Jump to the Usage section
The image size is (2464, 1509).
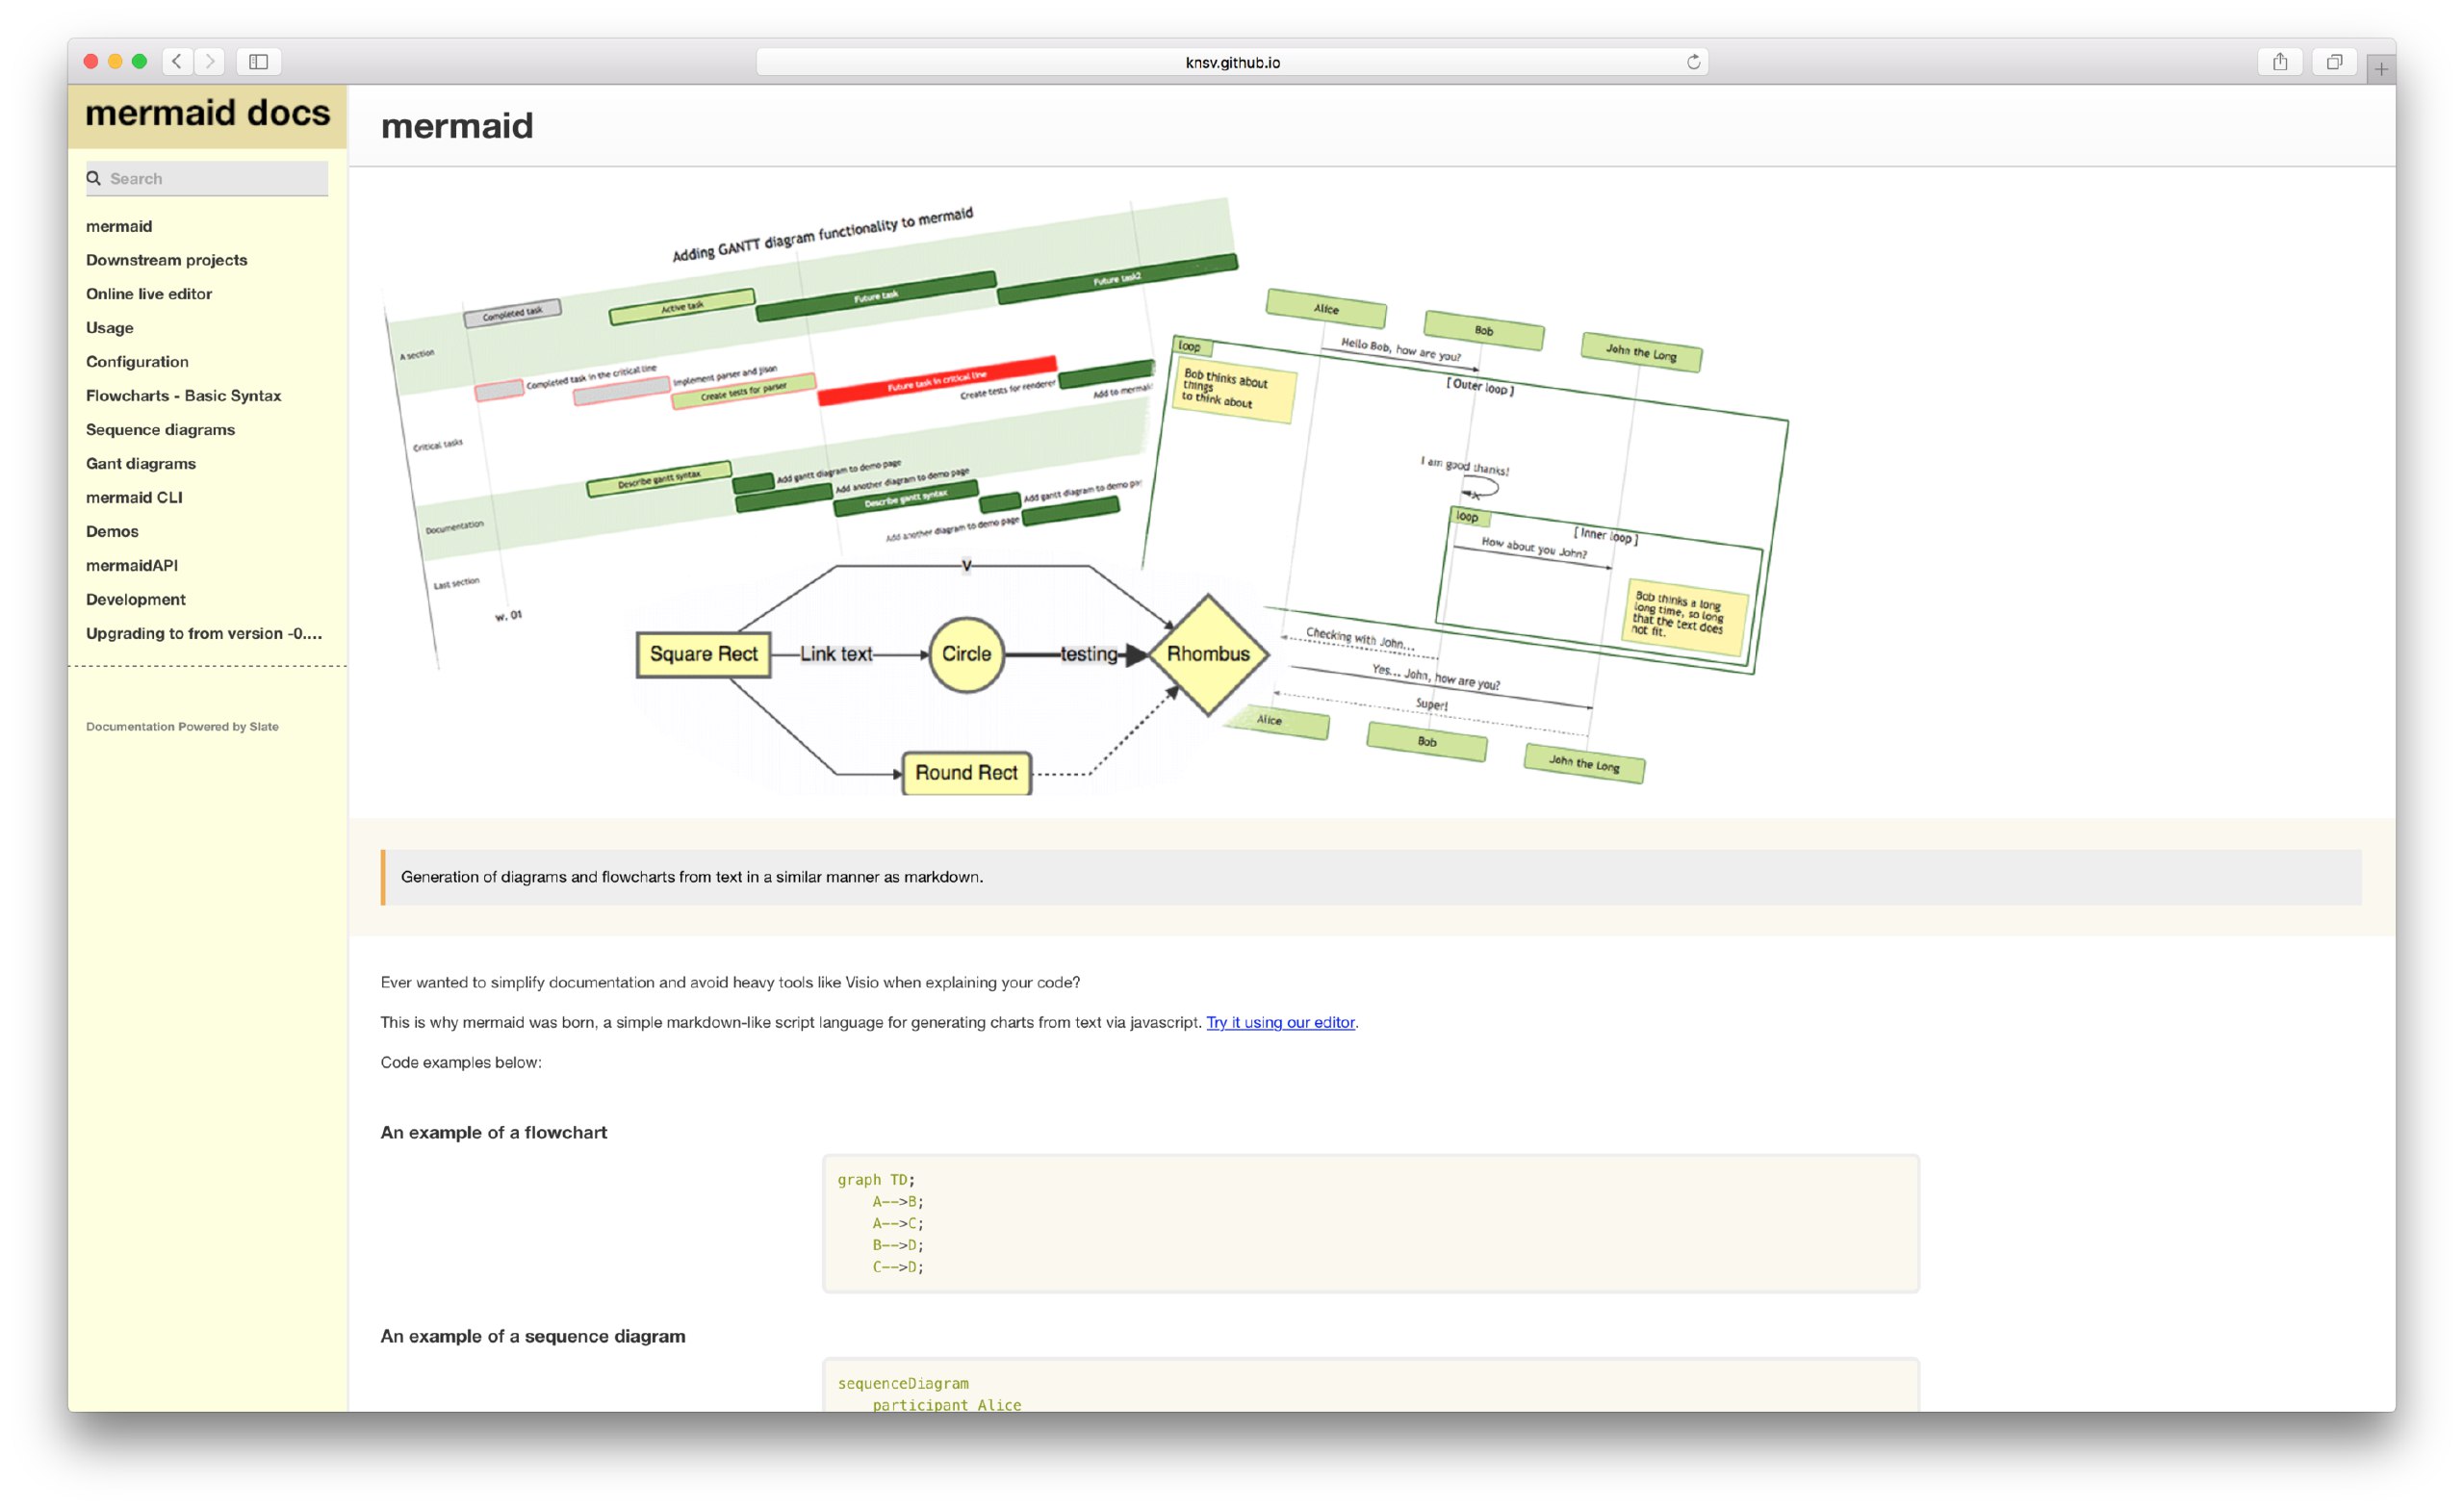[x=110, y=328]
